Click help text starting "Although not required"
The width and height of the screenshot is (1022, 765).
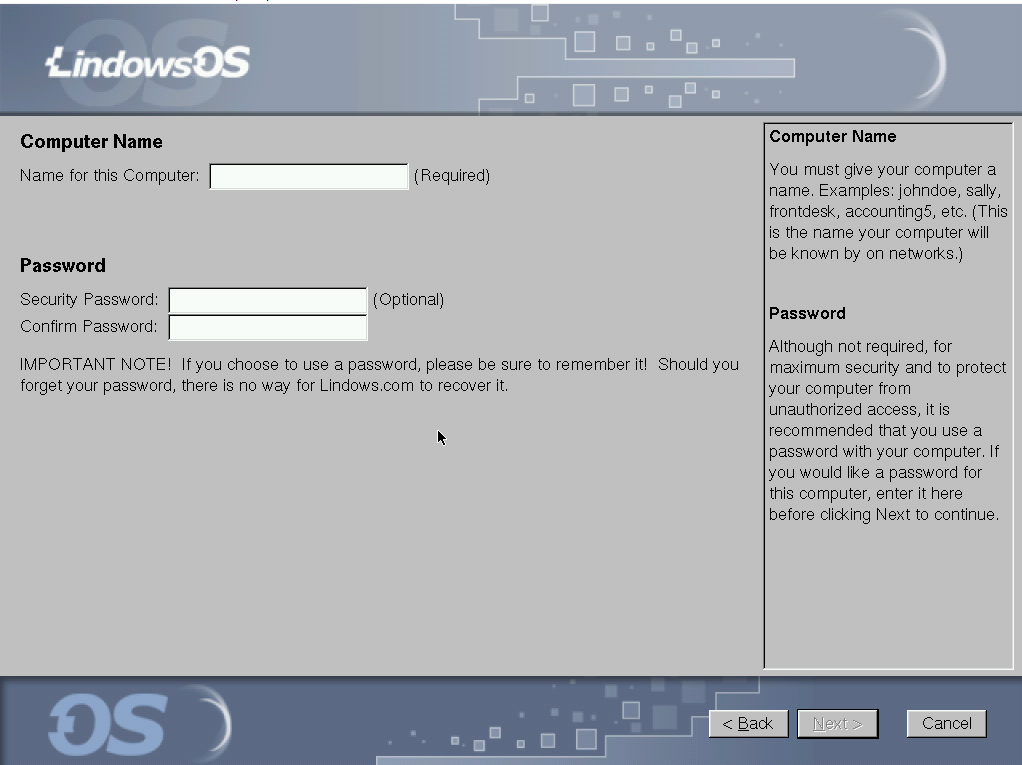[x=887, y=430]
